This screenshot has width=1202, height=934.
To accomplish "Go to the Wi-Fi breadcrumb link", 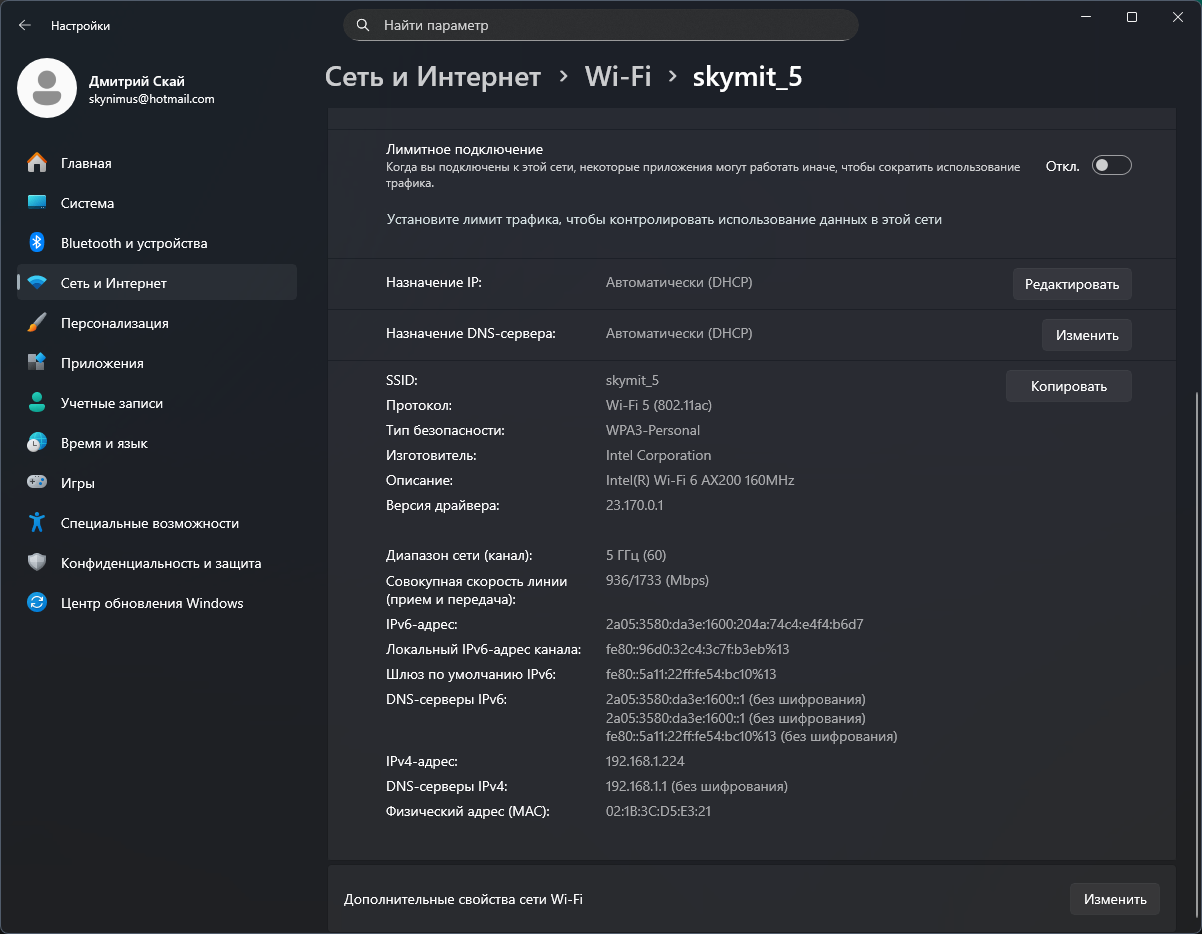I will (x=617, y=77).
